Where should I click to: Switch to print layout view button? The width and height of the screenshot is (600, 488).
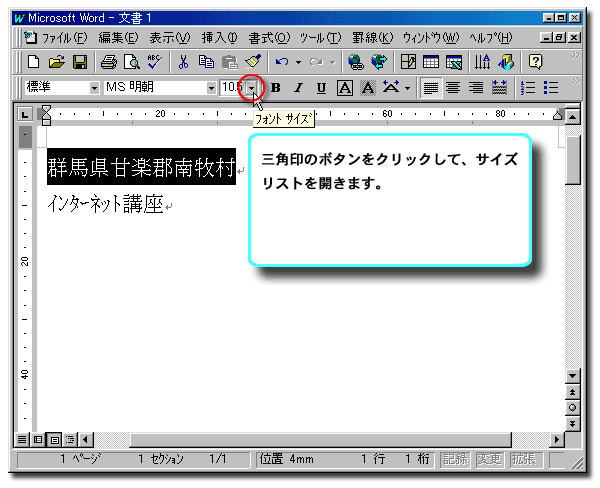pos(55,439)
